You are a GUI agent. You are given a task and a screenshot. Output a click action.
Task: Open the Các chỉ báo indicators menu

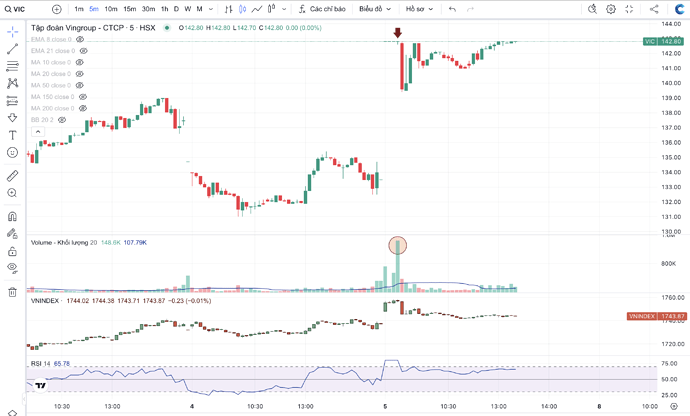tap(322, 9)
